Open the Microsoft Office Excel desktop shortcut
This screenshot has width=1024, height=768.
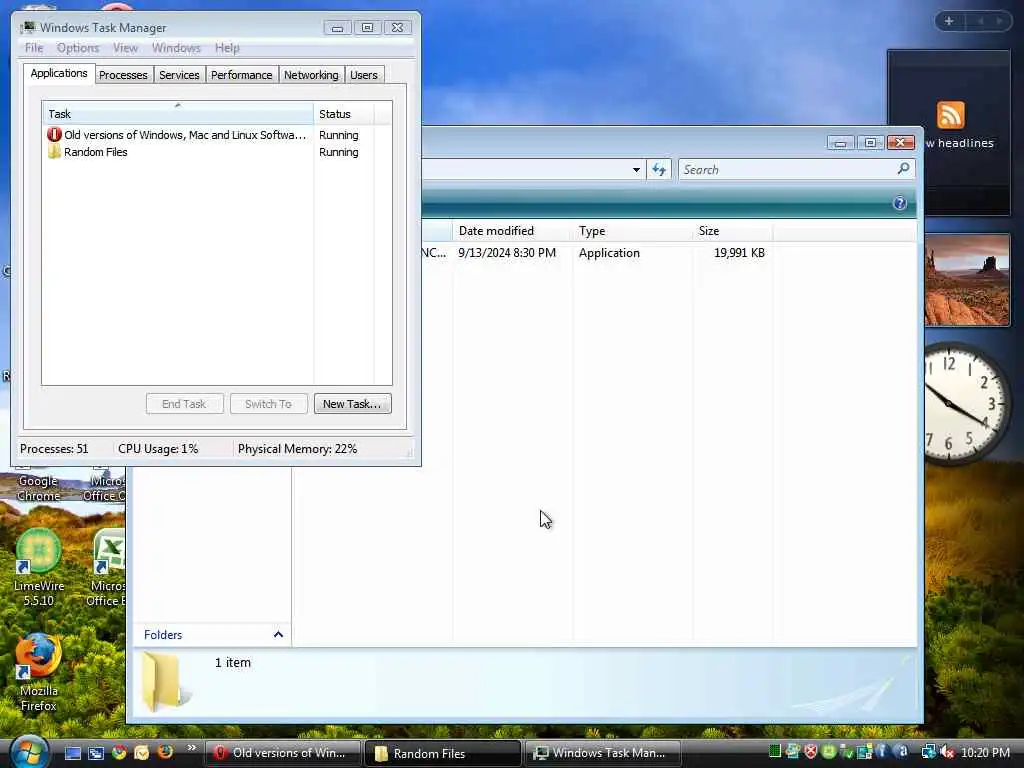108,567
